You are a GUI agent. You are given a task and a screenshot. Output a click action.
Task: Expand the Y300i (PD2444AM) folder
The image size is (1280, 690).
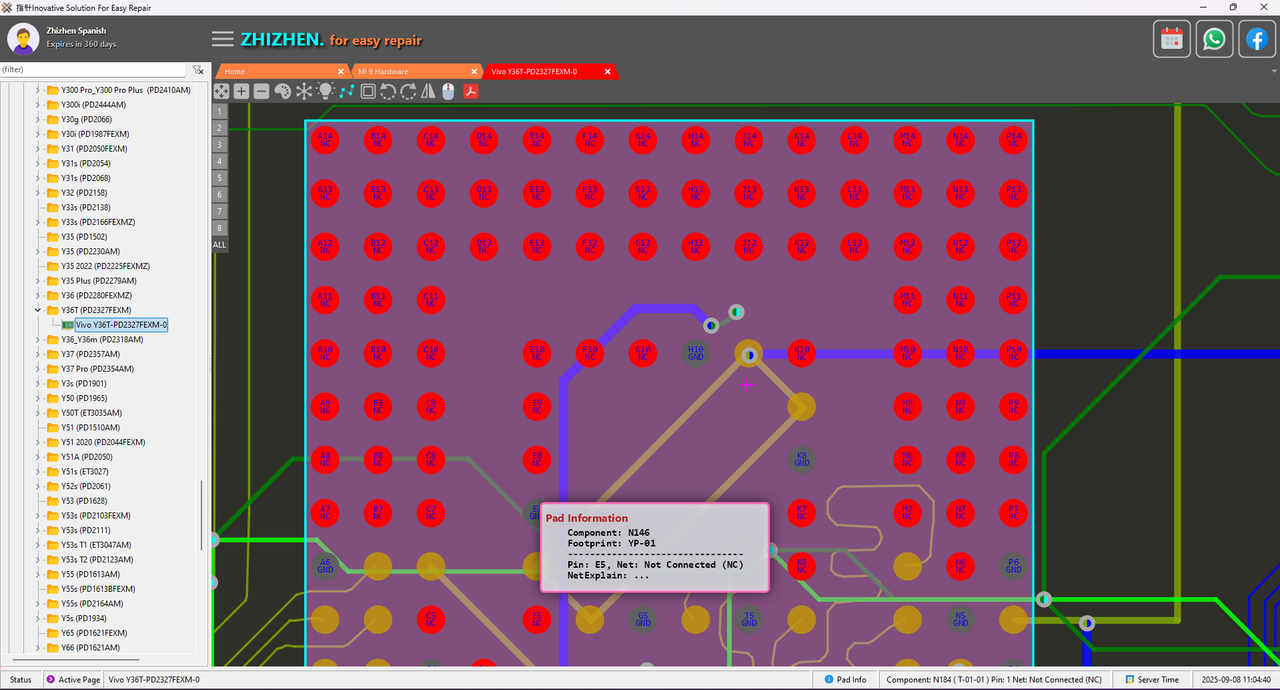pos(38,104)
